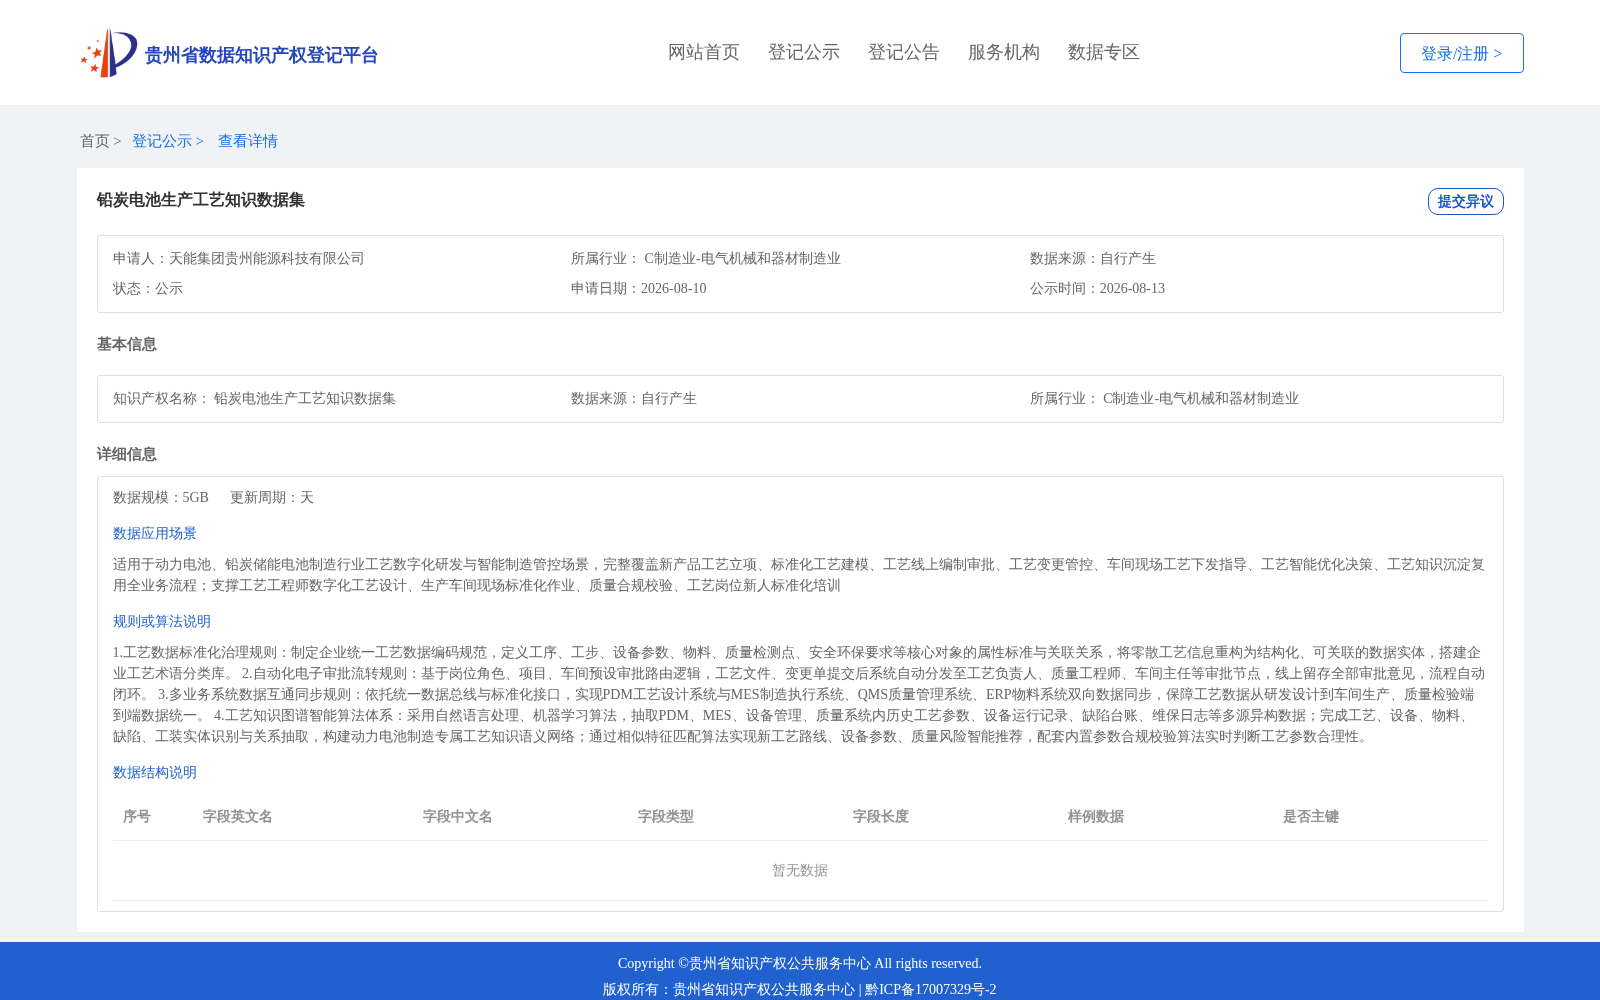The image size is (1600, 1000).
Task: Click 详细信息 section heading
Action: [127, 454]
